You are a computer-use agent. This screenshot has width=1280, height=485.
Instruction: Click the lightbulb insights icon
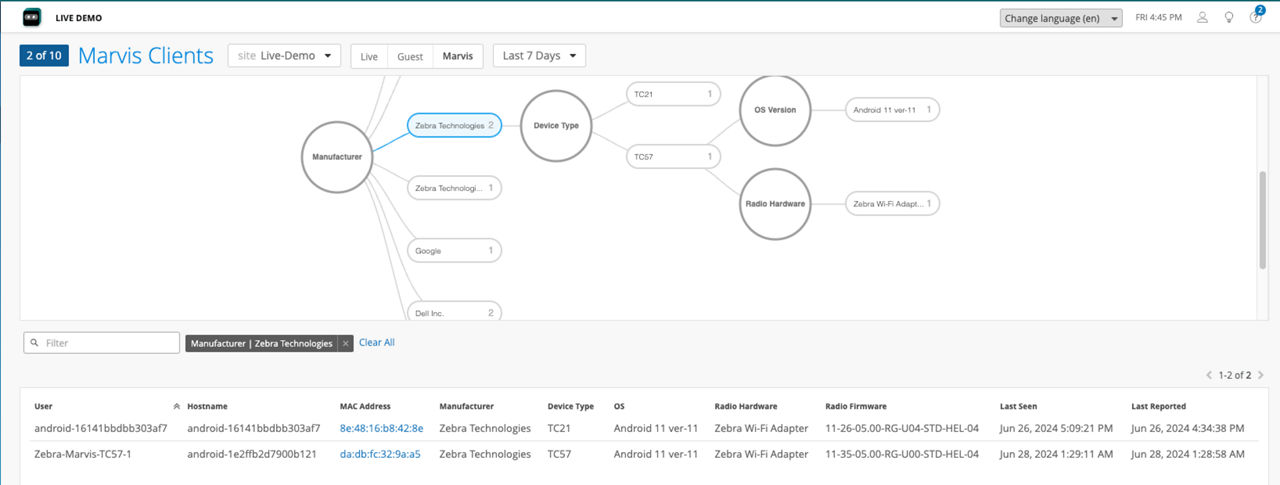1229,18
